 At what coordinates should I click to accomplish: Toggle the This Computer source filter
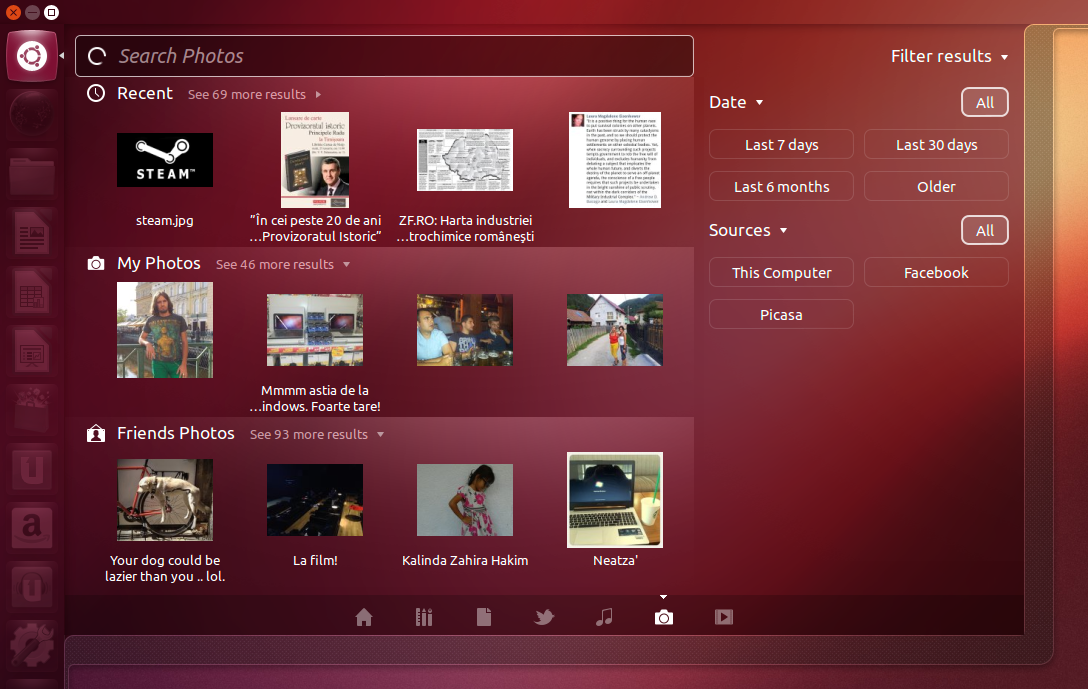(x=781, y=272)
